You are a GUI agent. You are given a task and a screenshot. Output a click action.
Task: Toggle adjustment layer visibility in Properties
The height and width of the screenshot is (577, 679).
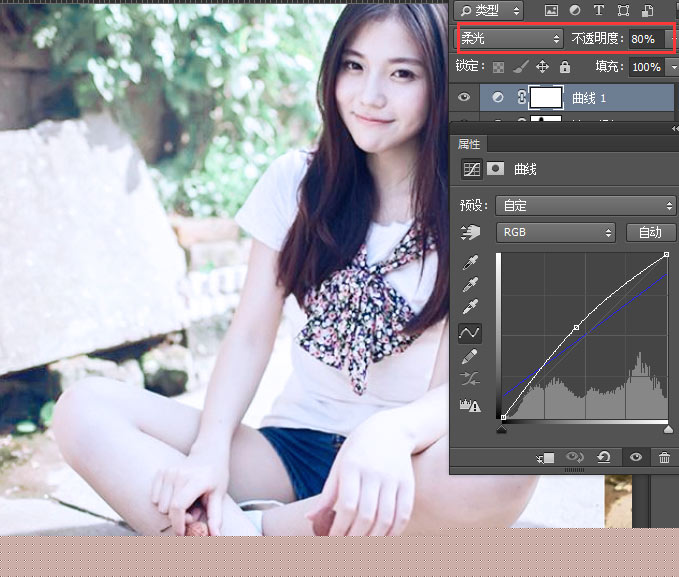[635, 458]
